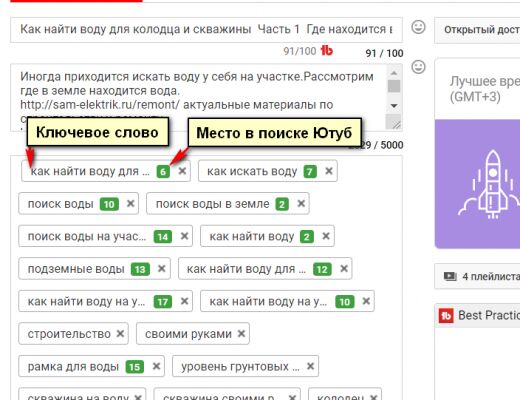
Task: Select the 'как искать воду' tag text
Action: (x=252, y=171)
